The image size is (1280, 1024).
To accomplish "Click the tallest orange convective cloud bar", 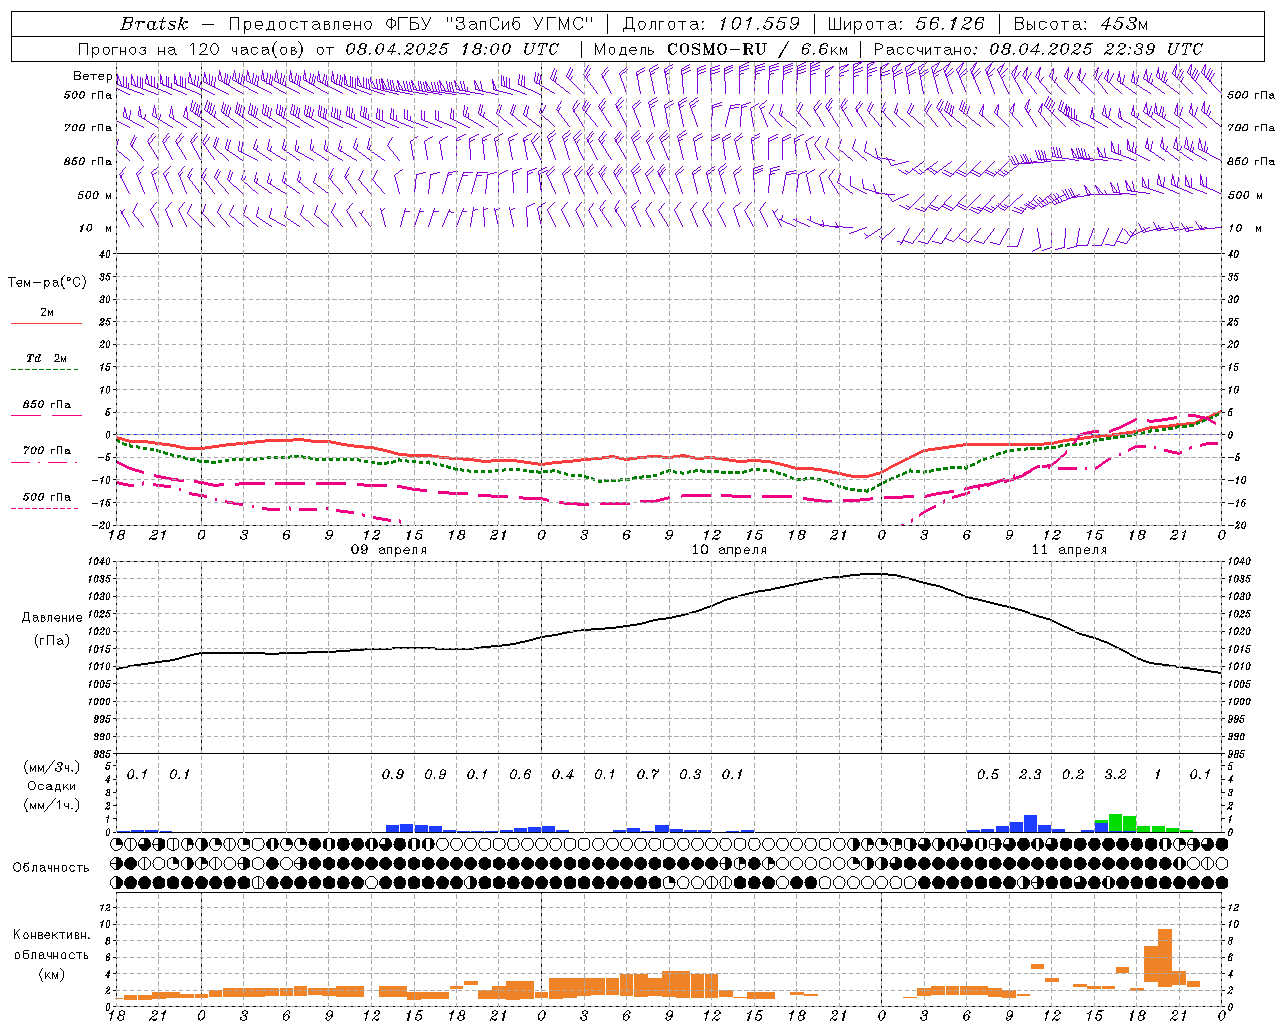I will pos(1164,958).
